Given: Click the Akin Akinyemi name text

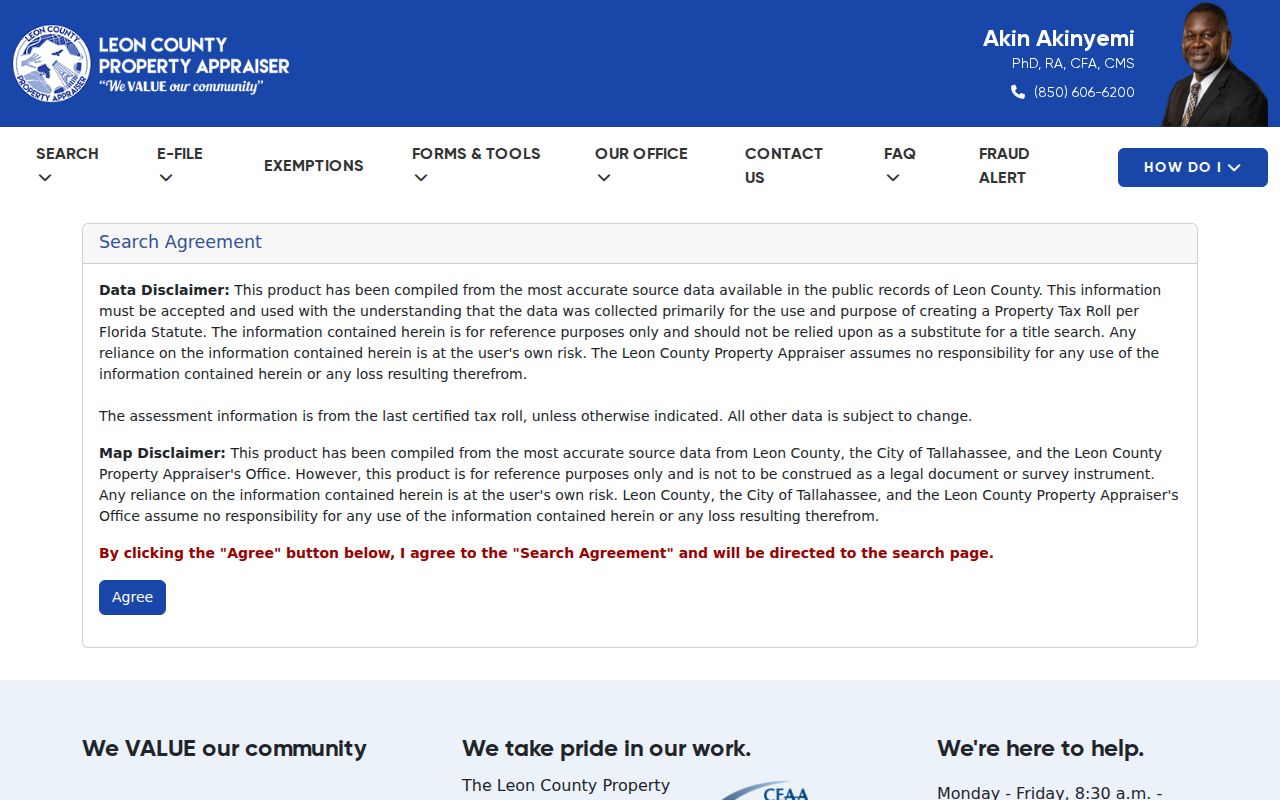Looking at the screenshot, I should click(x=1058, y=39).
